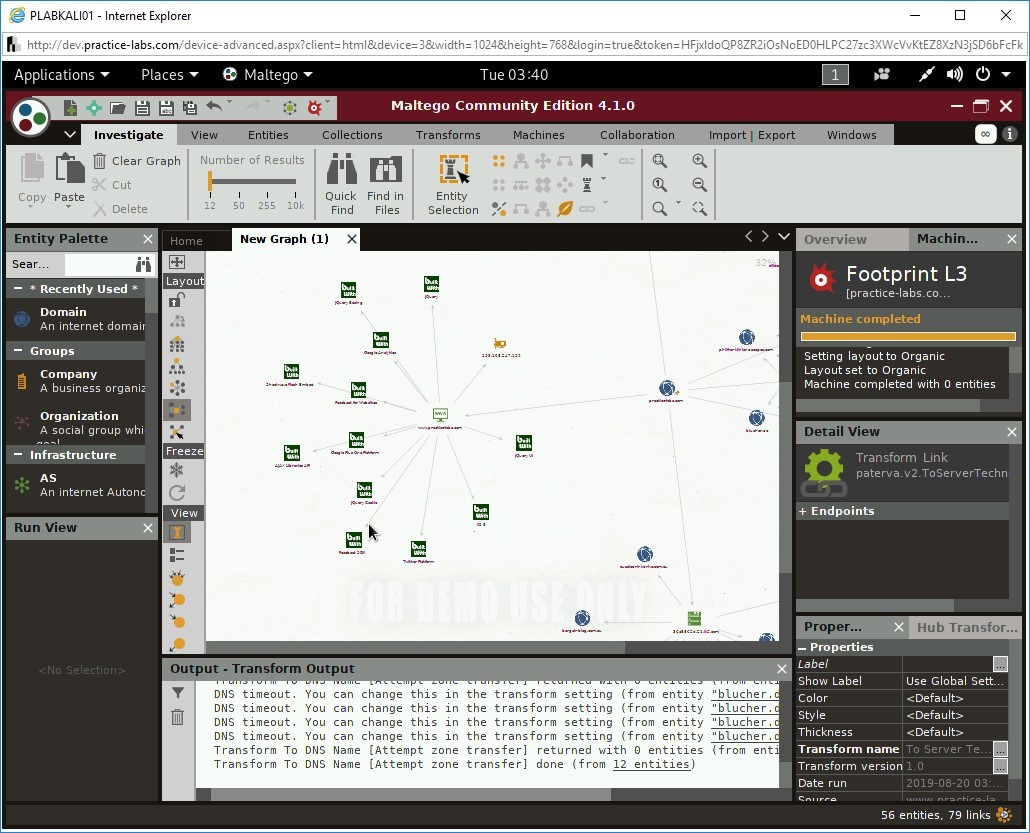Screen dimensions: 1030x833
Task: Zoom in using the zoom in icon
Action: [x=699, y=161]
